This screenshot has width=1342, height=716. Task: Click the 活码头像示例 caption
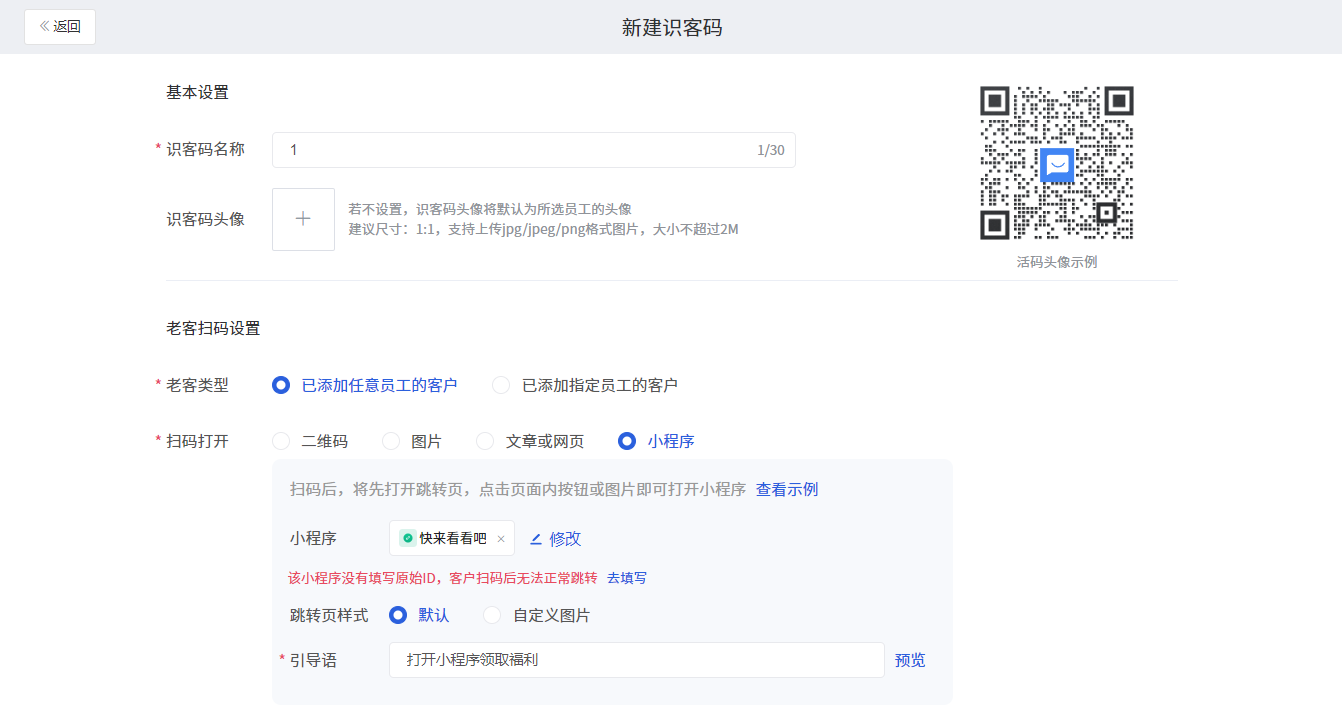point(1057,262)
